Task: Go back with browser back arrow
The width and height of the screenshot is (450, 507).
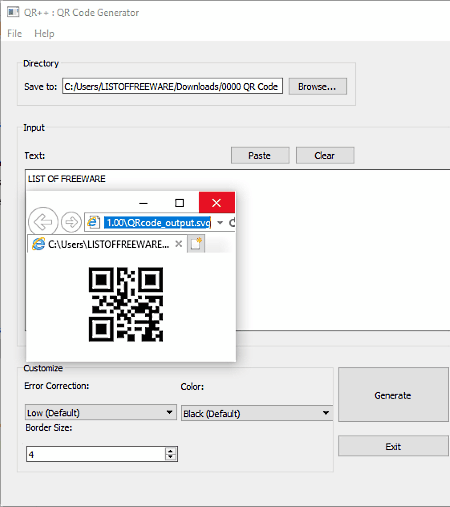Action: (x=43, y=222)
